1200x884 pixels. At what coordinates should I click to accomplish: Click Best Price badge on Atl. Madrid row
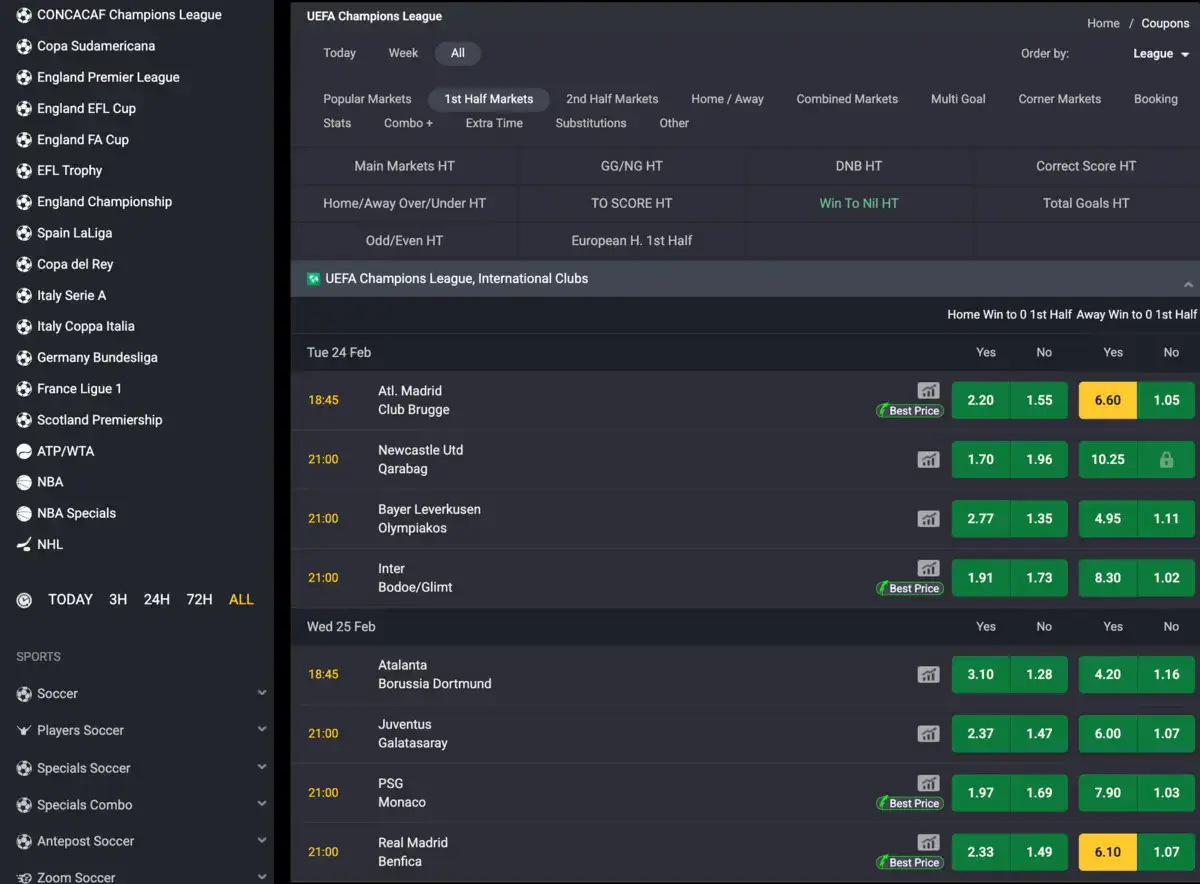pos(910,411)
